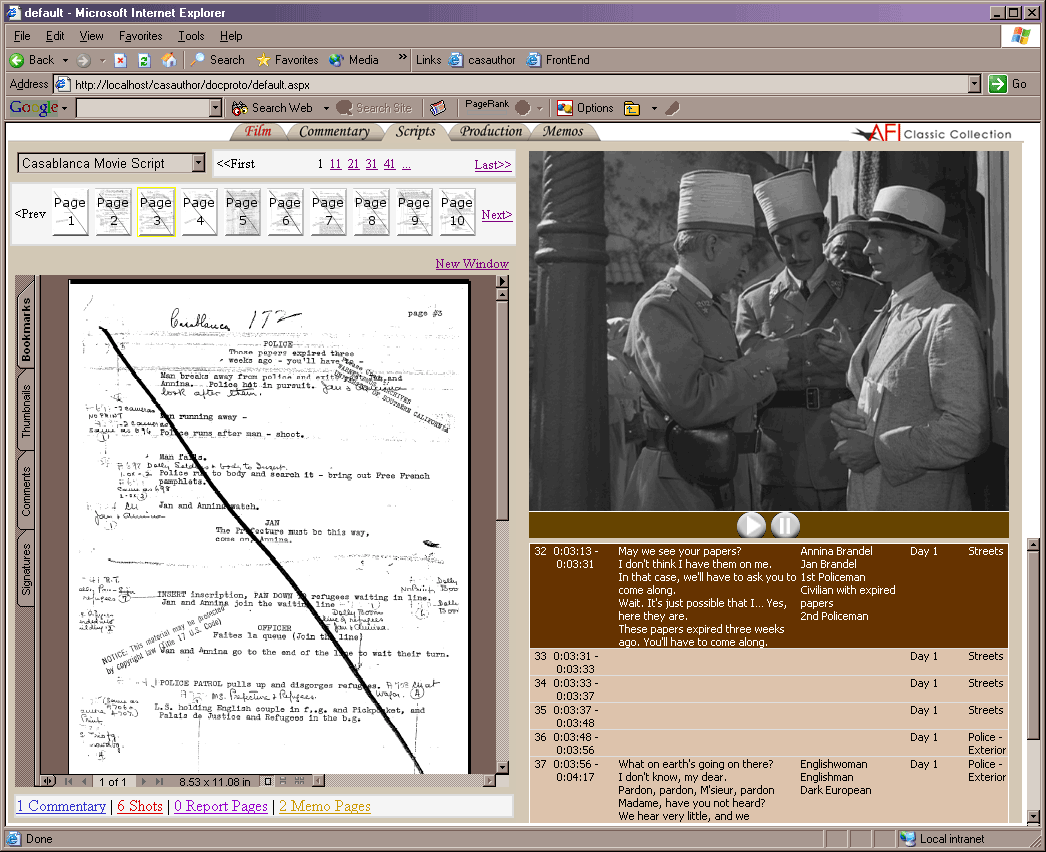Click the Last>> pagination link
The height and width of the screenshot is (852, 1046).
coord(492,164)
